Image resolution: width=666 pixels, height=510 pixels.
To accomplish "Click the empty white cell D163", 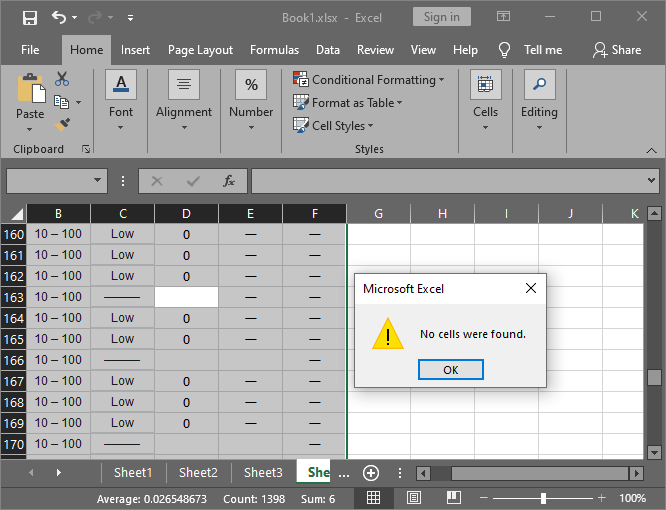I will coord(186,297).
